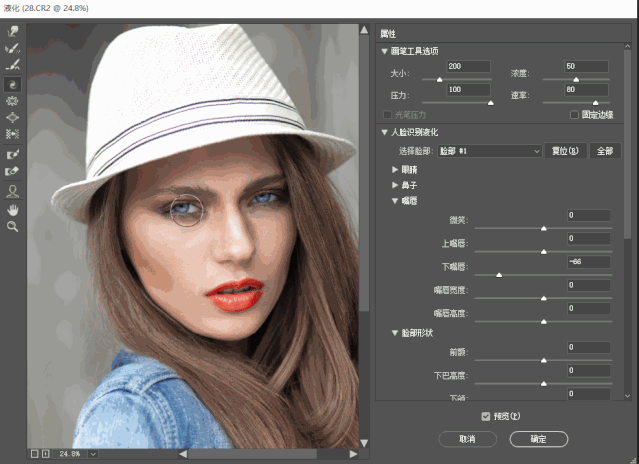The image size is (639, 464).
Task: Expand the 眼睛 section
Action: point(394,169)
